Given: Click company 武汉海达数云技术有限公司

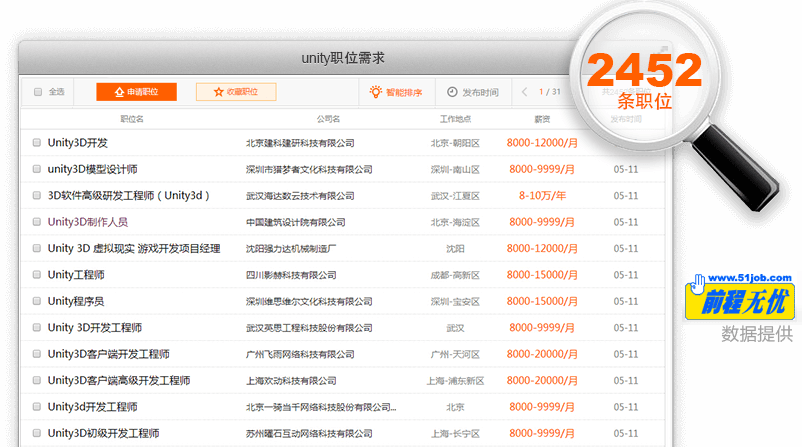Looking at the screenshot, I should point(300,196).
